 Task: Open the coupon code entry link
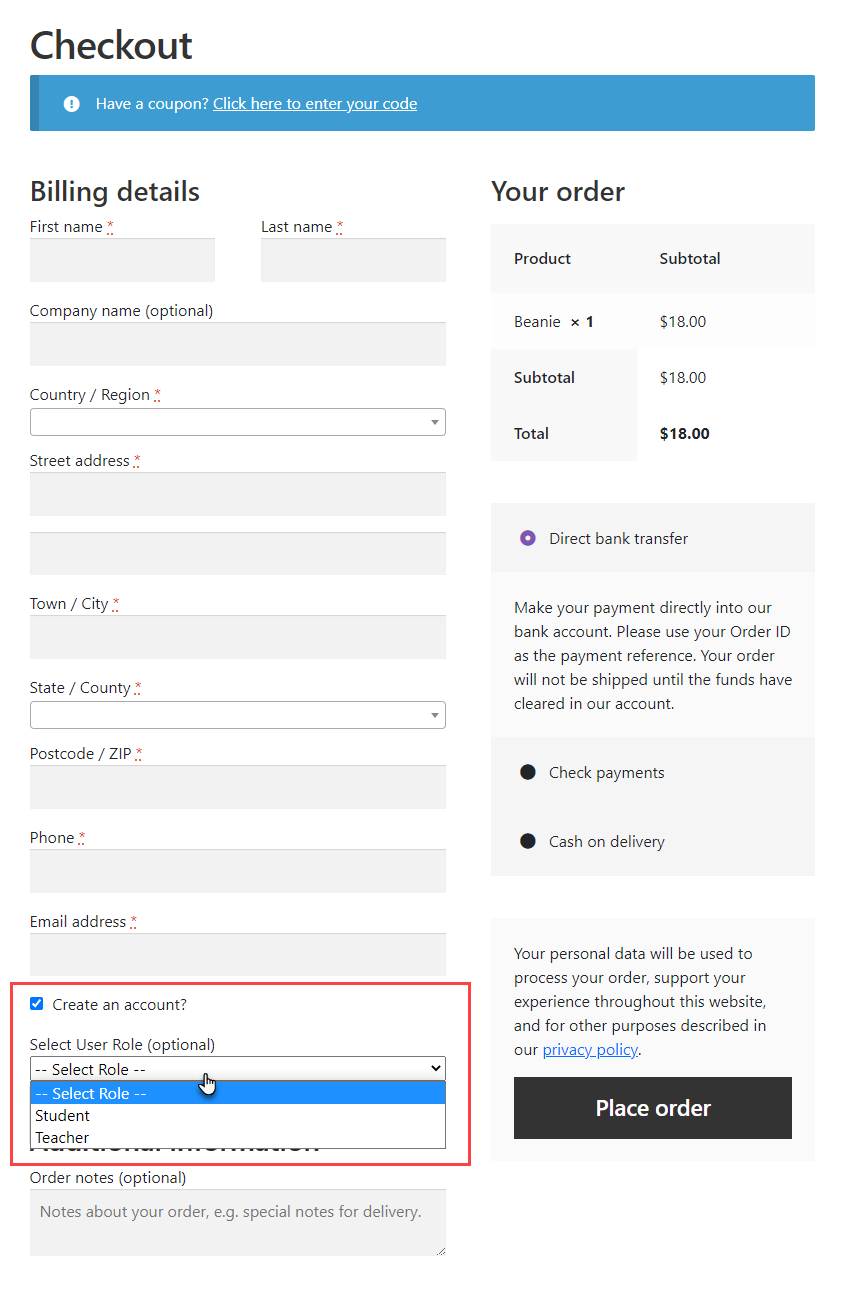click(315, 104)
